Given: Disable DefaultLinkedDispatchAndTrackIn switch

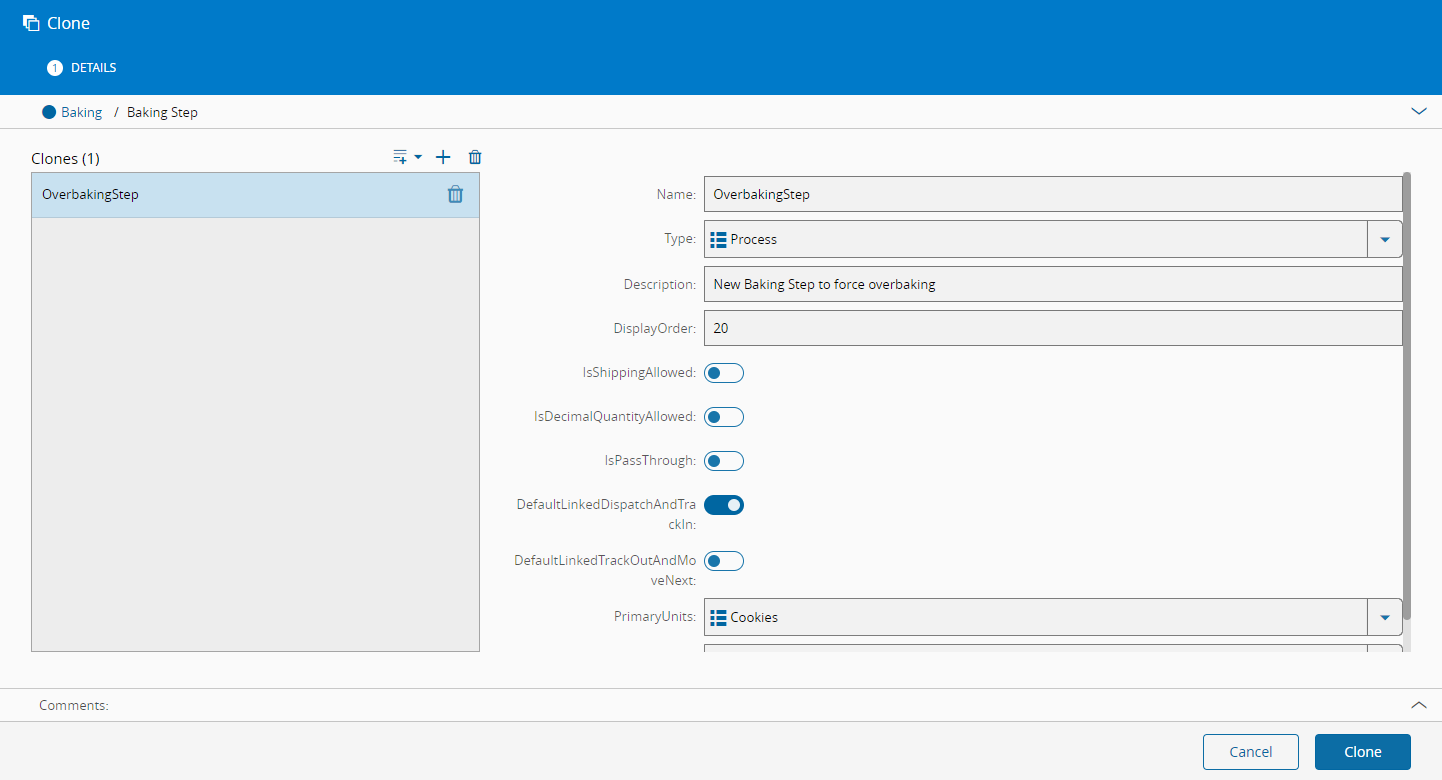Looking at the screenshot, I should (724, 505).
